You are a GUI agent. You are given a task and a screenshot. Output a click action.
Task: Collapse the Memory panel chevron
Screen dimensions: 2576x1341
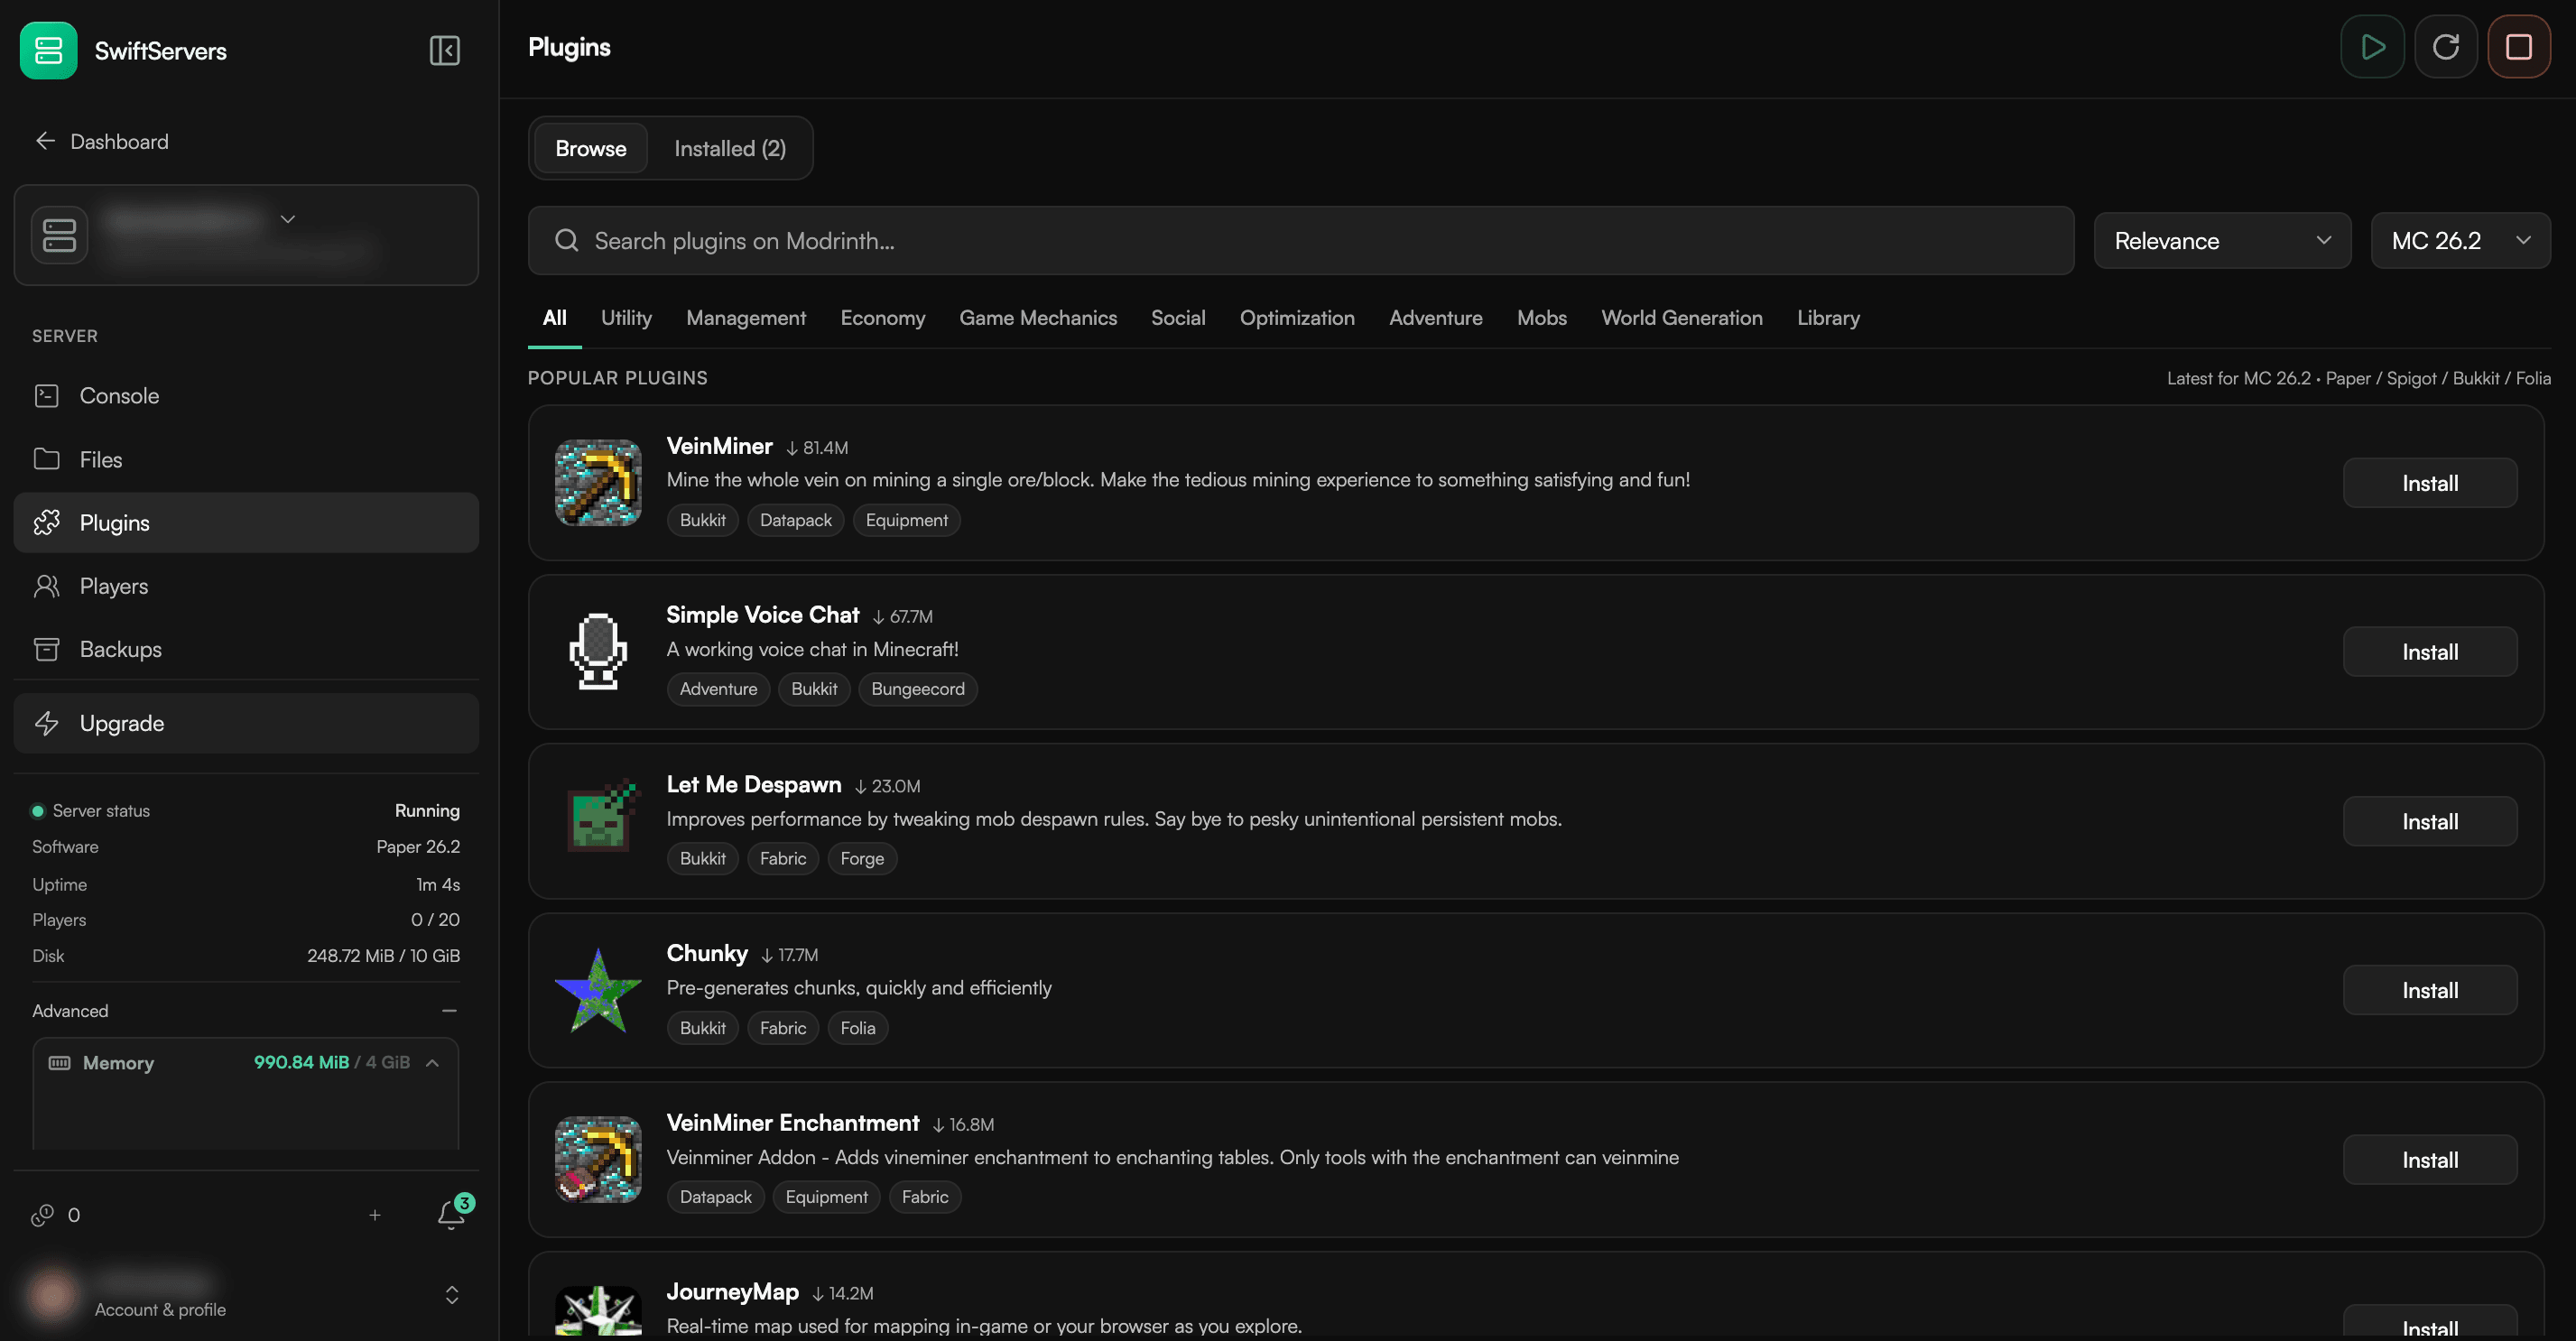pyautogui.click(x=432, y=1063)
